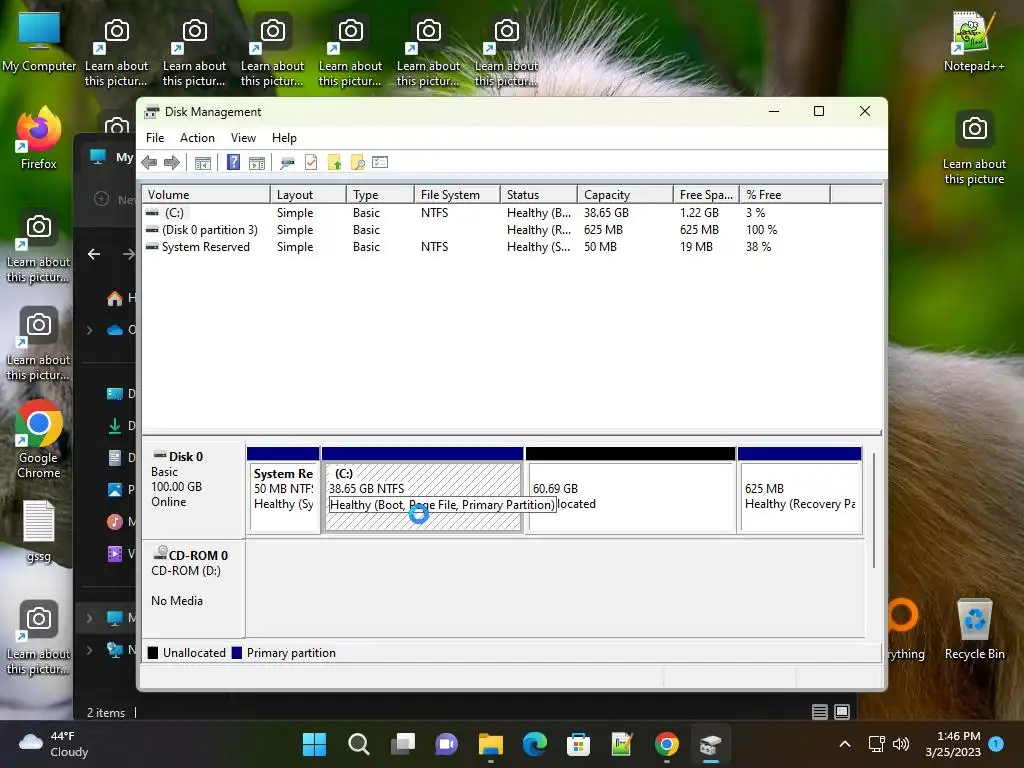Viewport: 1024px width, 768px height.
Task: Click the 1.22 GB free space cell
Action: click(699, 213)
